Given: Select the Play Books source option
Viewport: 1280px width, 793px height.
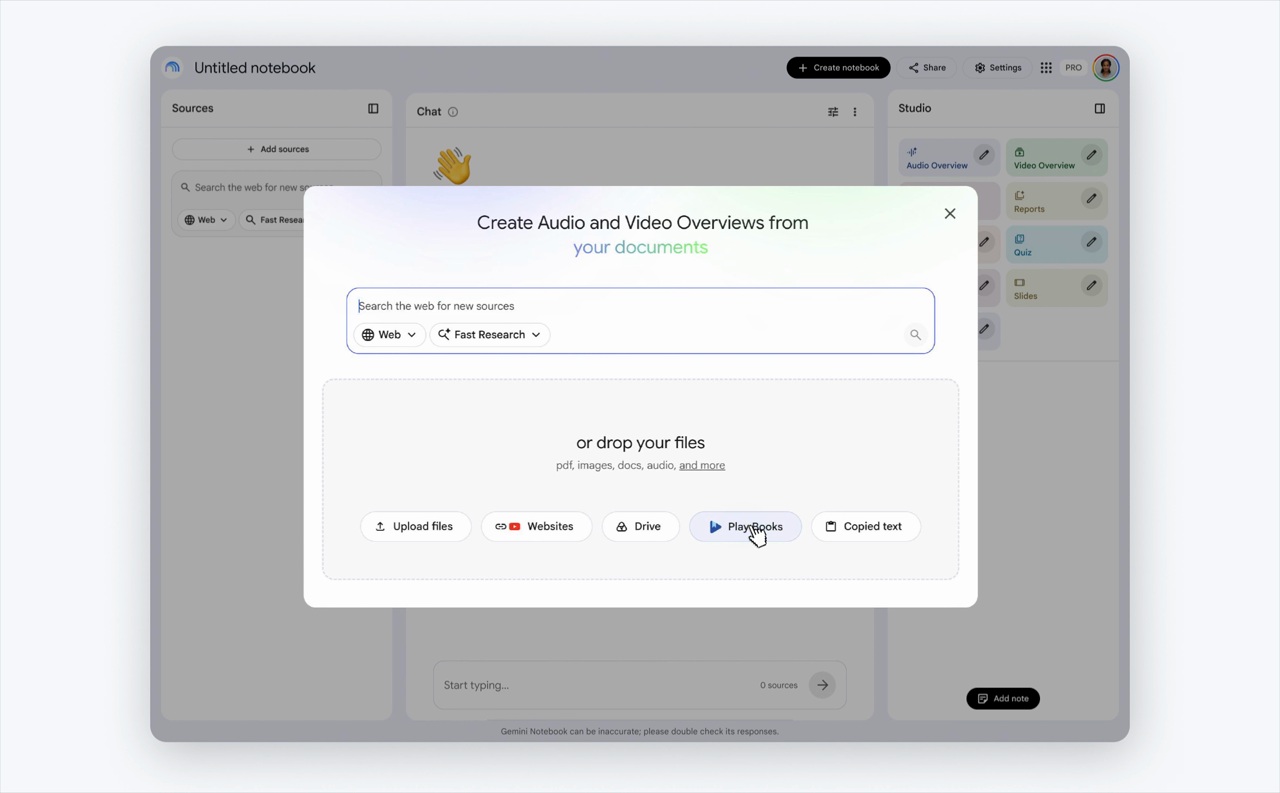Looking at the screenshot, I should pyautogui.click(x=745, y=526).
